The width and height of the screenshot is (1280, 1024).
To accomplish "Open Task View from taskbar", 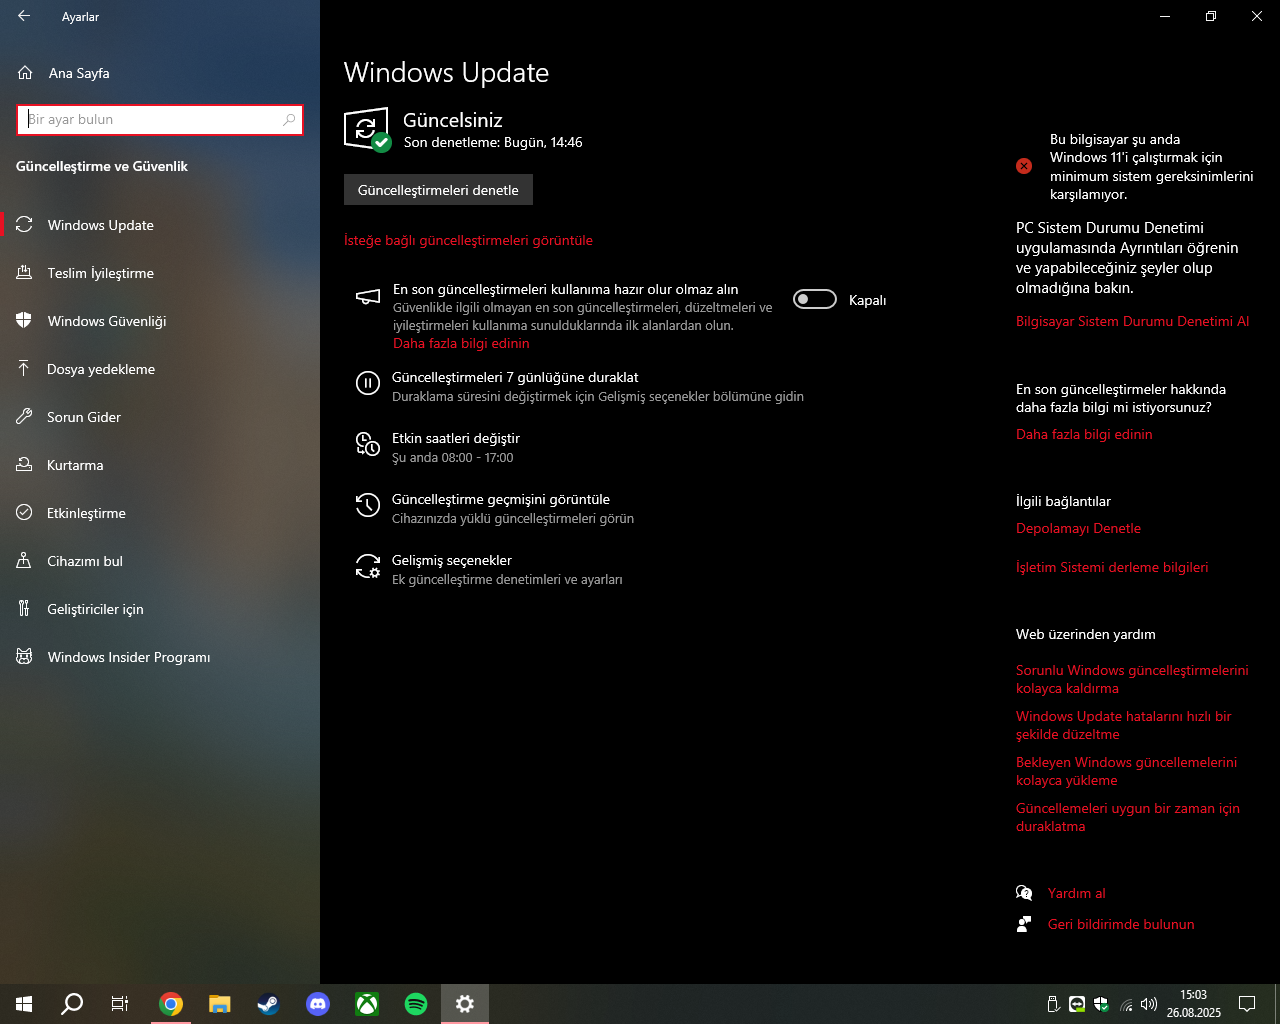I will point(120,1004).
